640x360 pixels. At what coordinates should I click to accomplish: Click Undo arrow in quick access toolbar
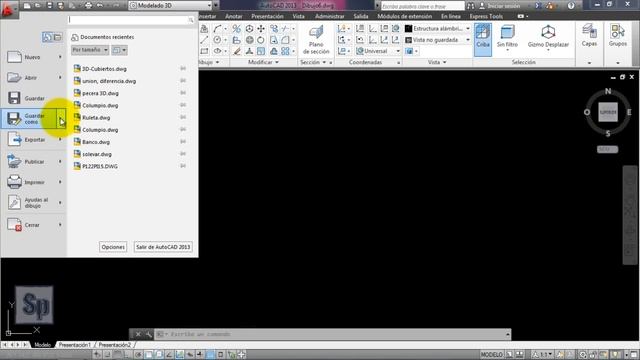click(100, 6)
